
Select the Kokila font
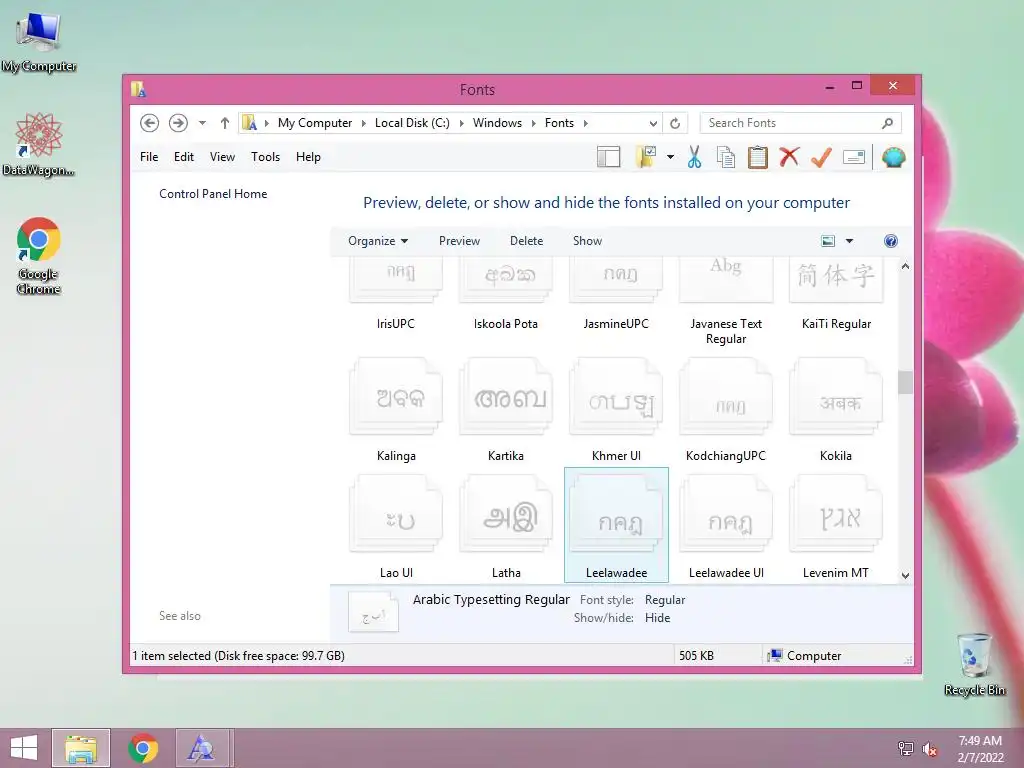click(x=836, y=410)
